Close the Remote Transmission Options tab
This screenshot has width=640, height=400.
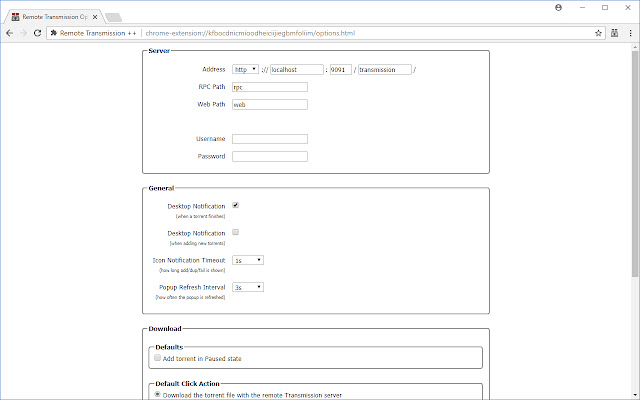tap(95, 17)
